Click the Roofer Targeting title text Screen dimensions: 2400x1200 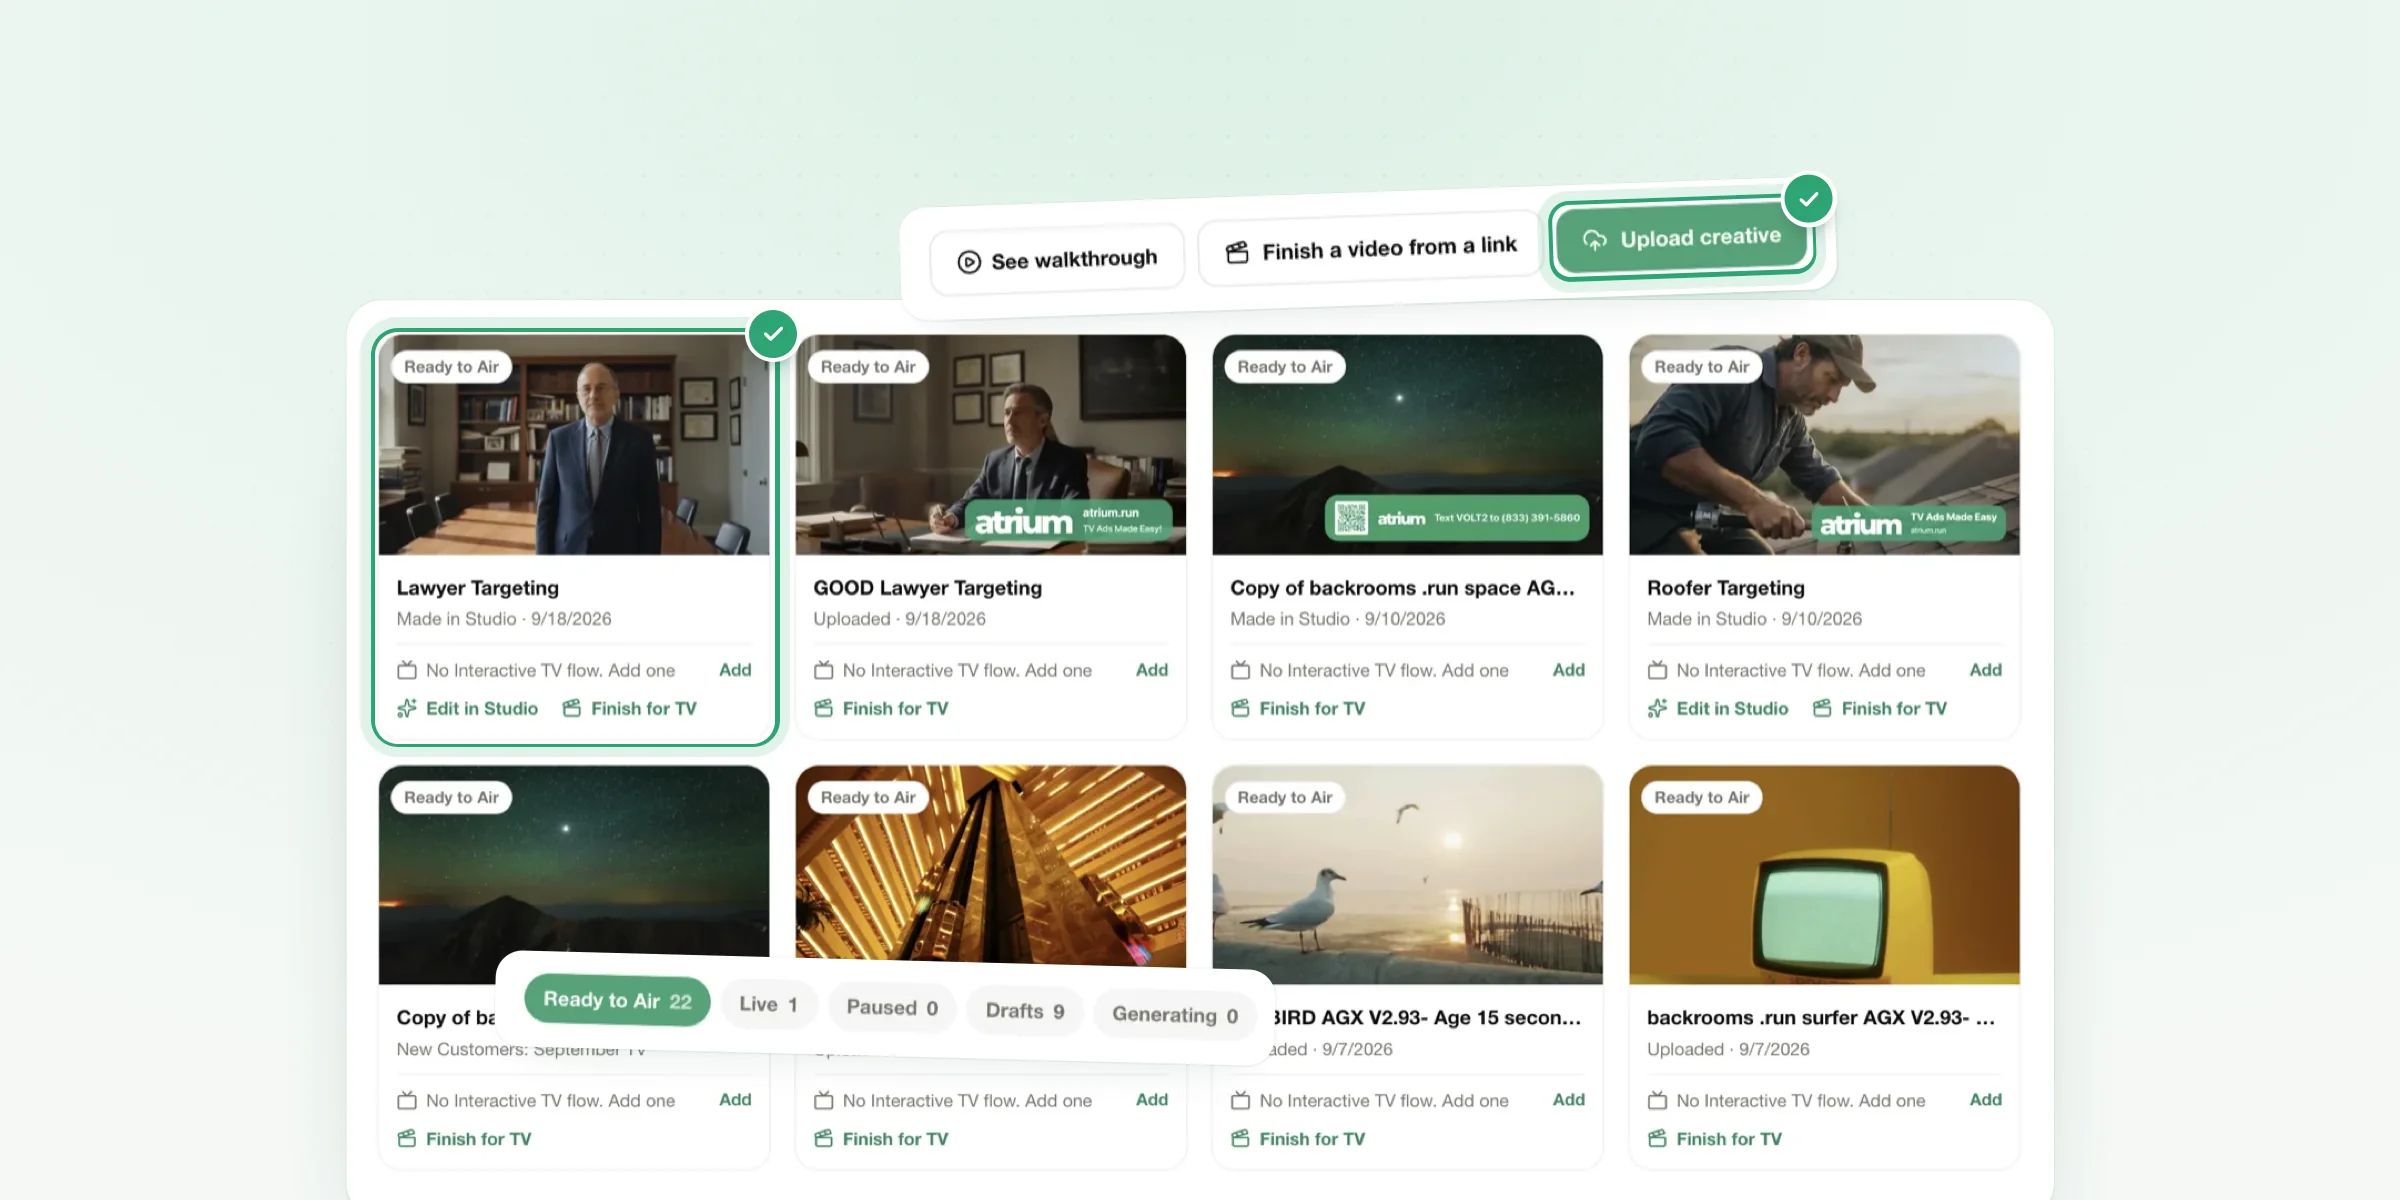coord(1725,588)
